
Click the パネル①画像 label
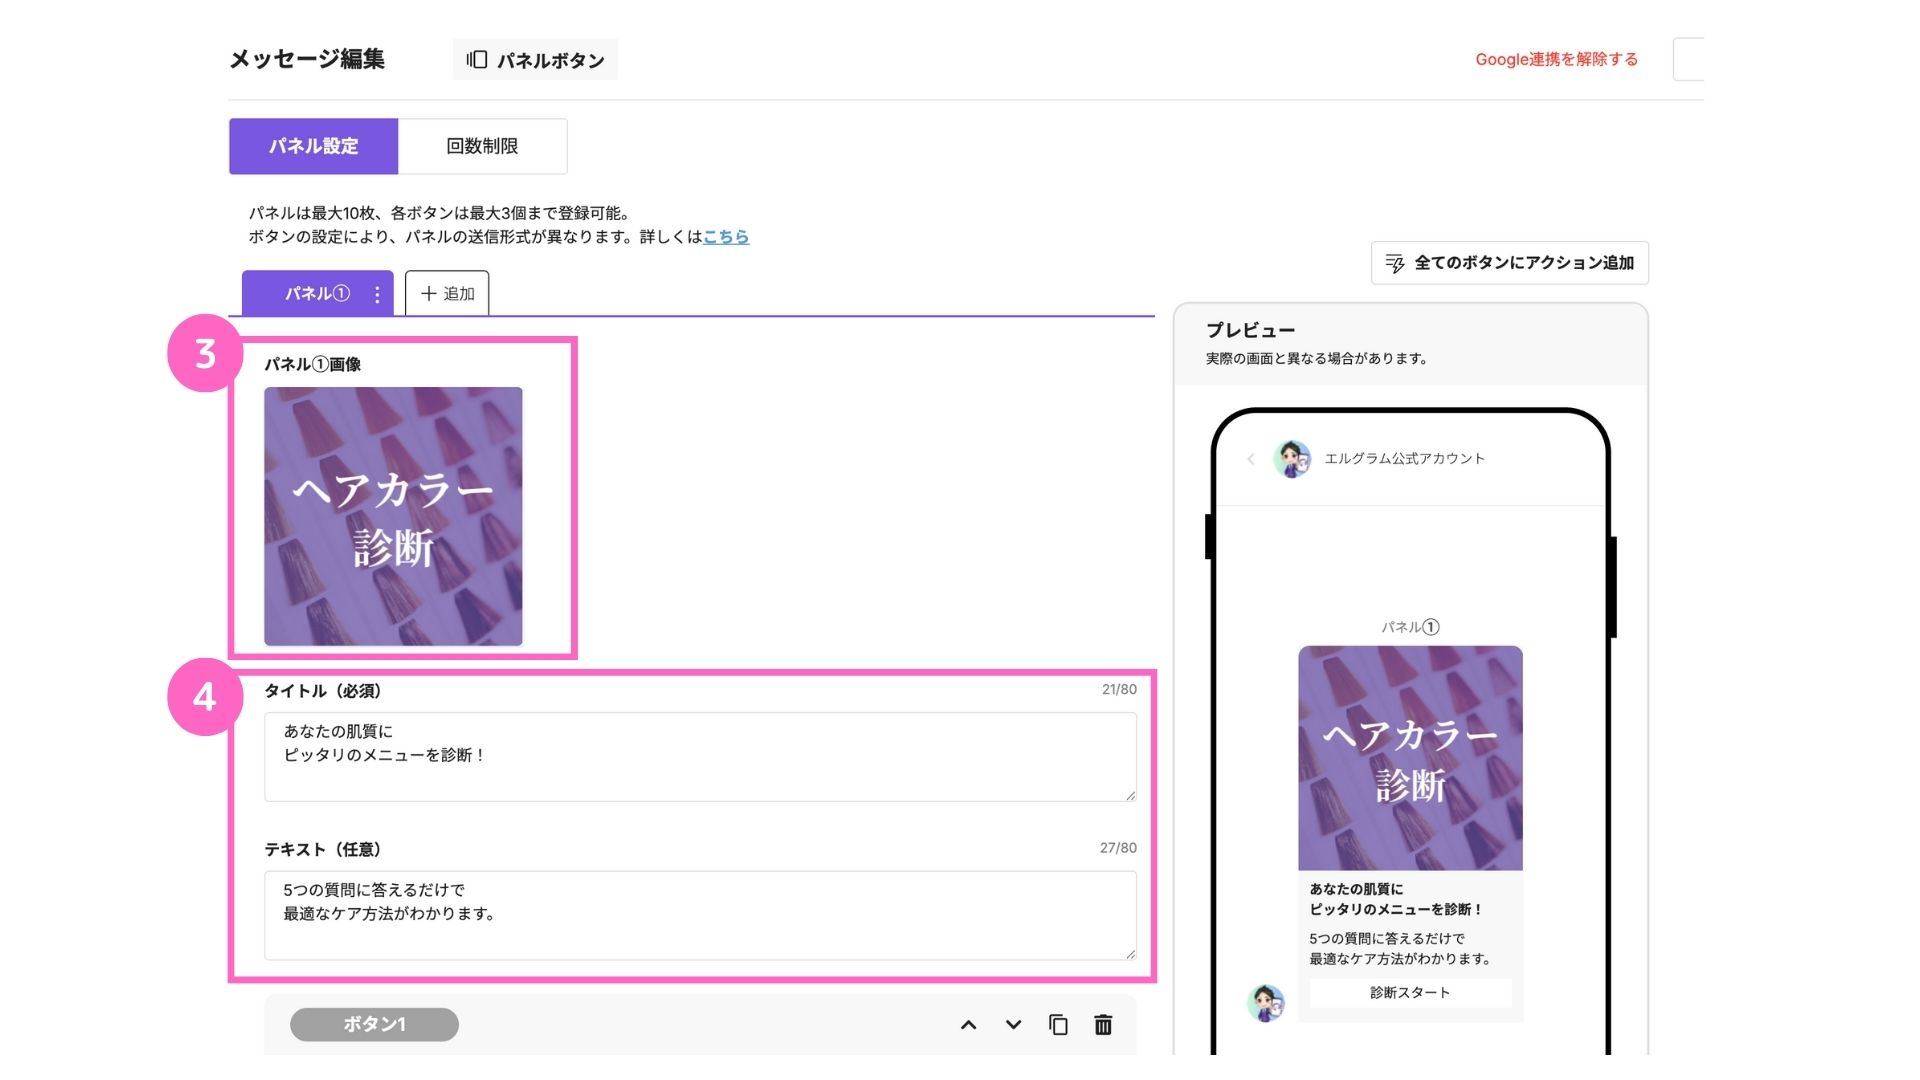coord(312,365)
